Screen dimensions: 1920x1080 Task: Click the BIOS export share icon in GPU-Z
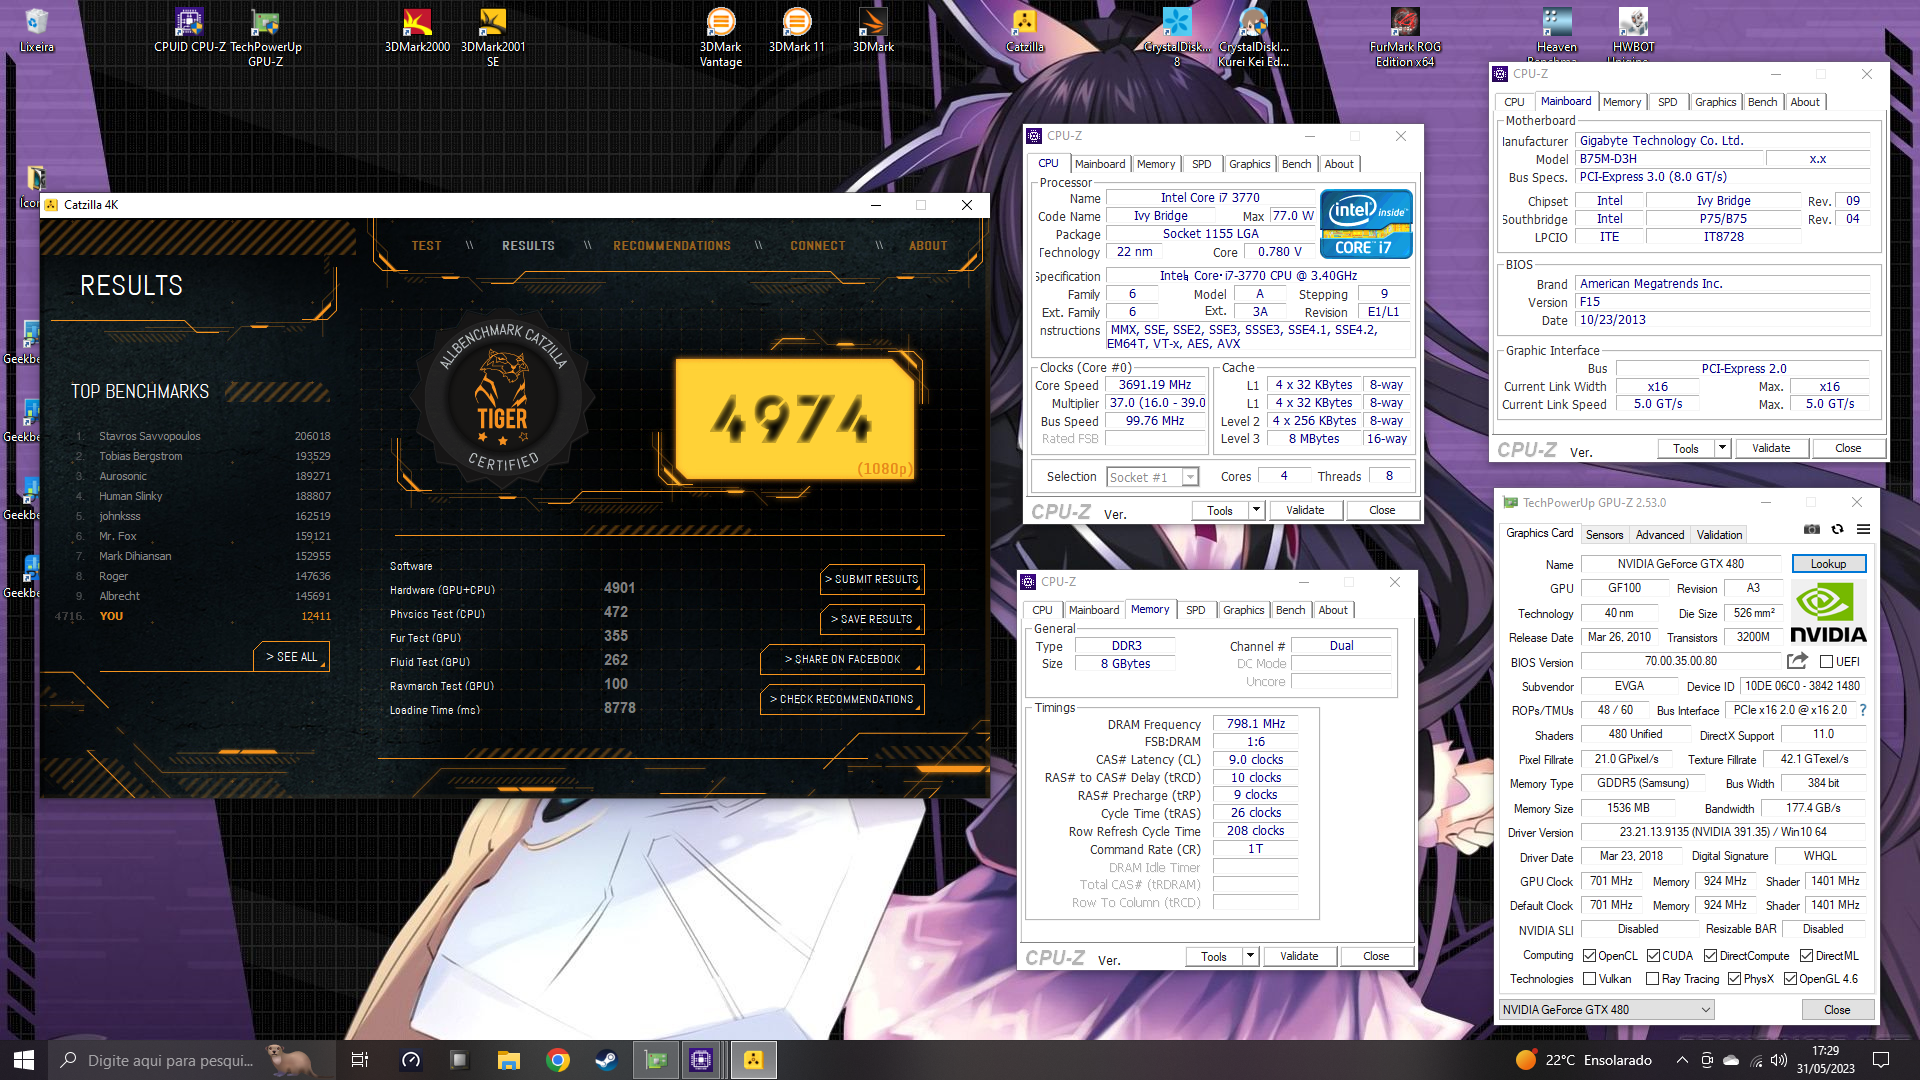tap(1797, 661)
